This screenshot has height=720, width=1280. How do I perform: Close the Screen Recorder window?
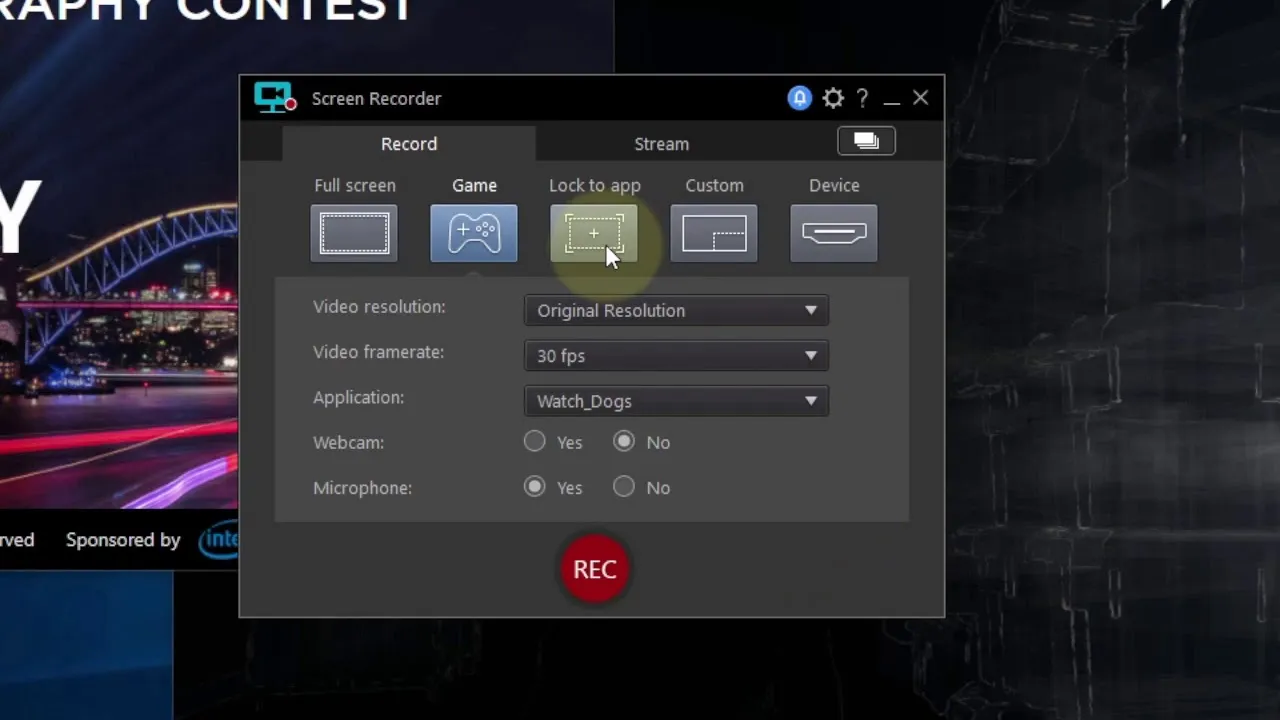coord(920,98)
